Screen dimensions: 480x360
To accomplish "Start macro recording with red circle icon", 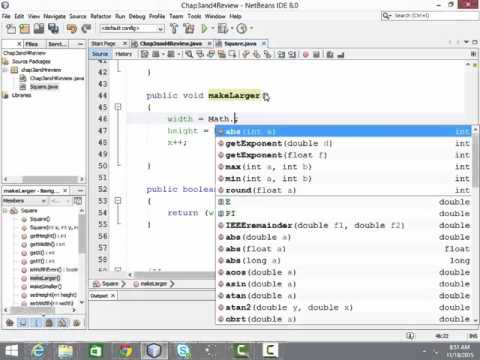I will click(306, 54).
